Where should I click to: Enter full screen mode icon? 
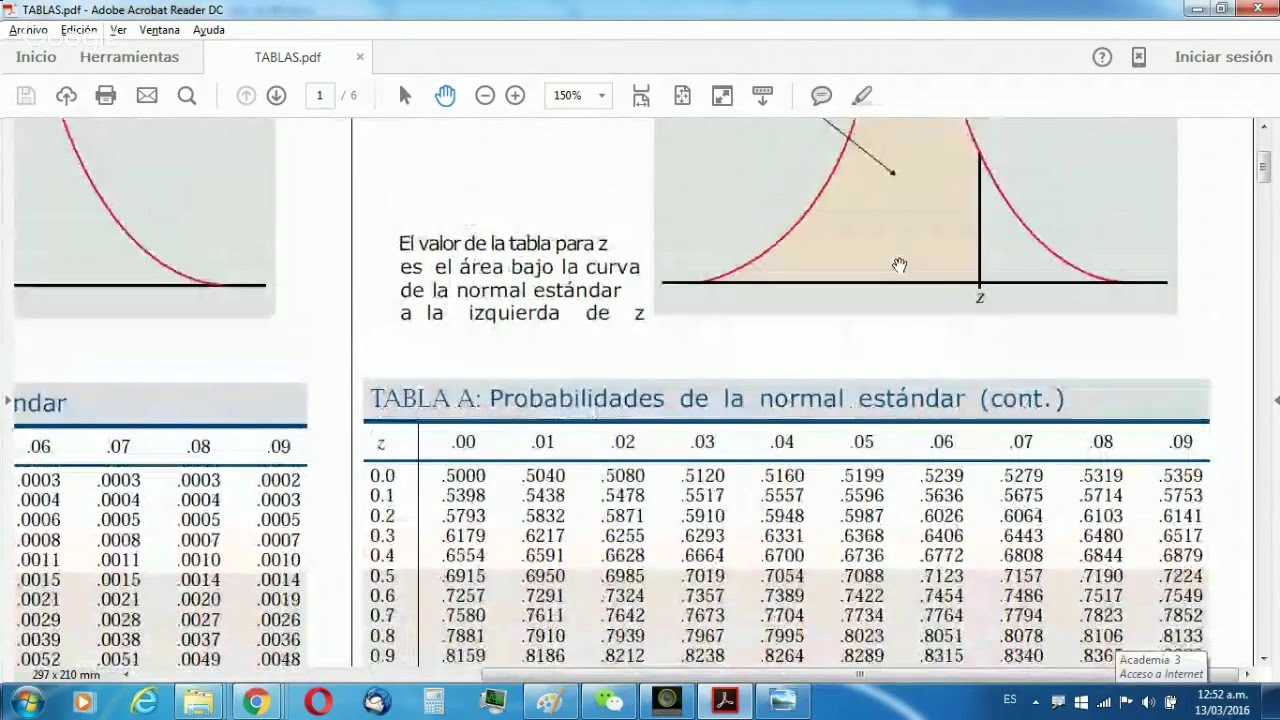(x=722, y=96)
